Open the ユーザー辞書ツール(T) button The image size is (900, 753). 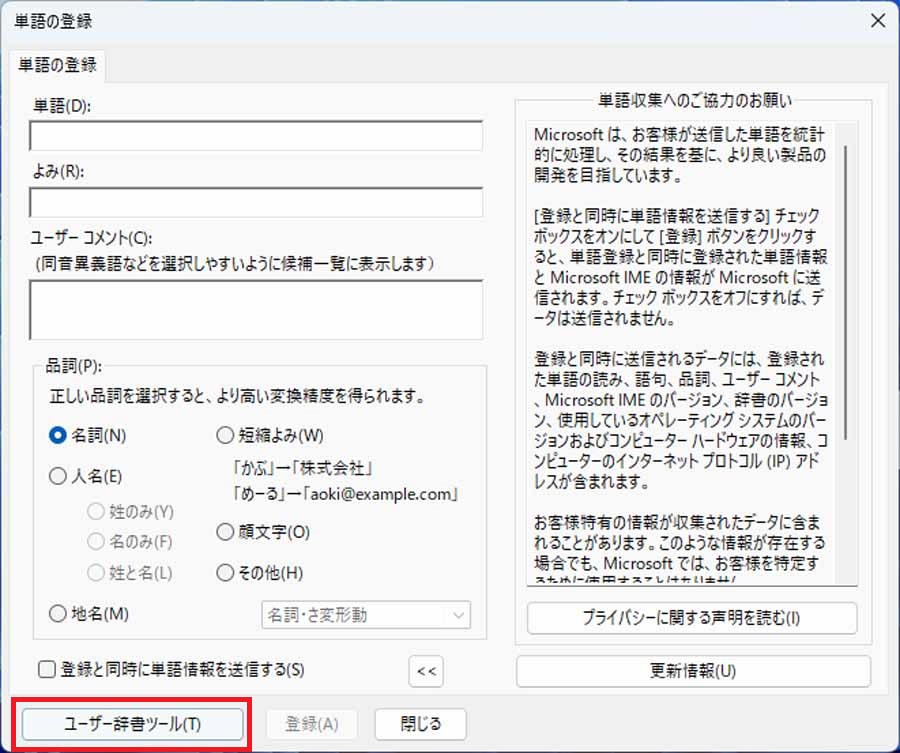[x=133, y=724]
